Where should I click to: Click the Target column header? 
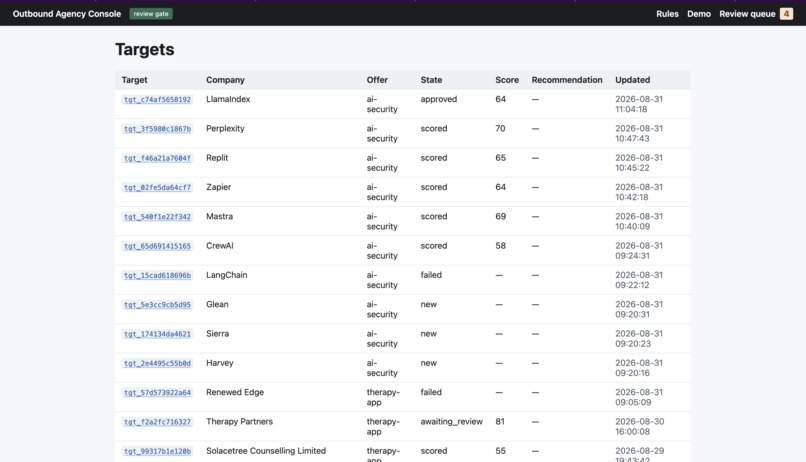click(x=134, y=80)
